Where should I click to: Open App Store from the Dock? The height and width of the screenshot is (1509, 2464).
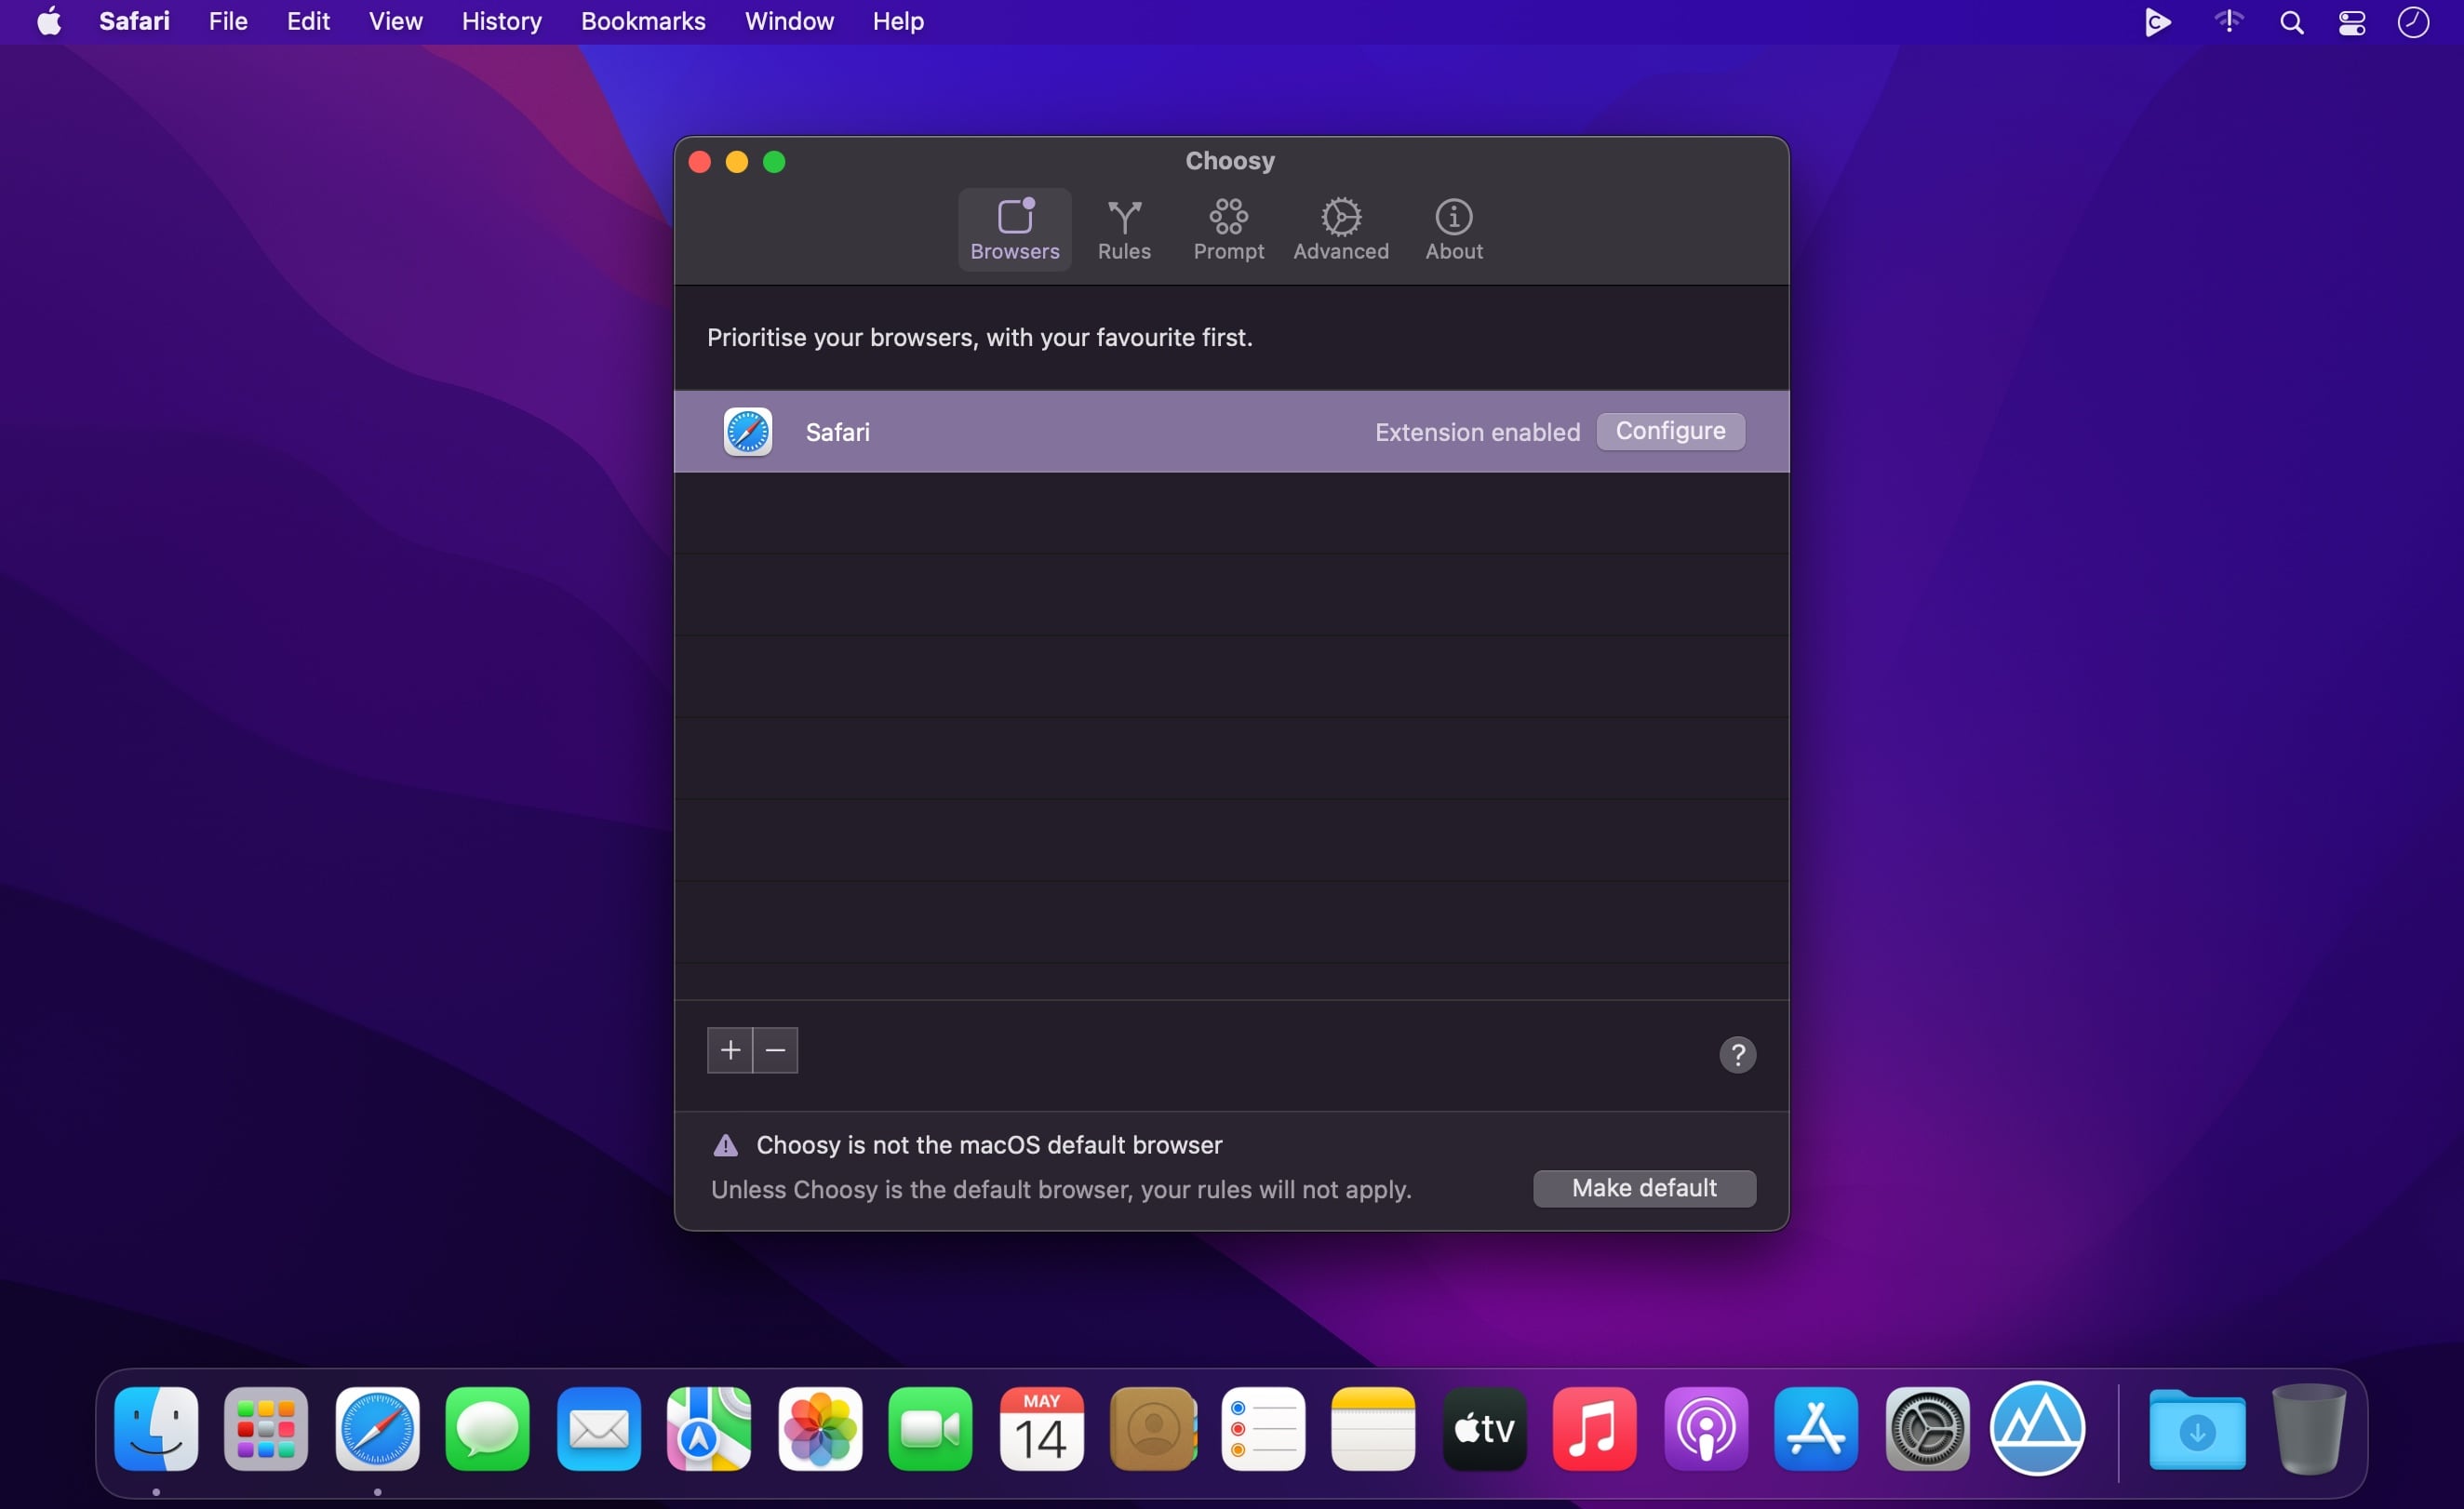pyautogui.click(x=1816, y=1428)
